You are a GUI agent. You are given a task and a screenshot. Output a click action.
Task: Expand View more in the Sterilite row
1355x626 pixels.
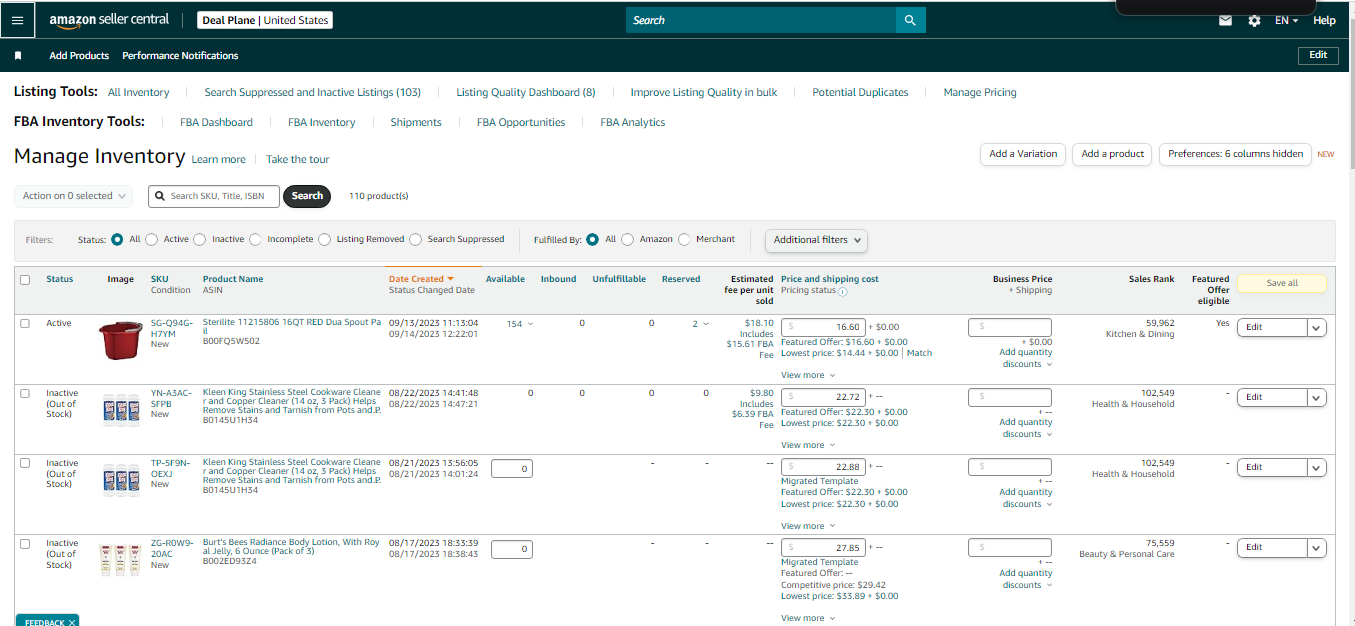808,375
